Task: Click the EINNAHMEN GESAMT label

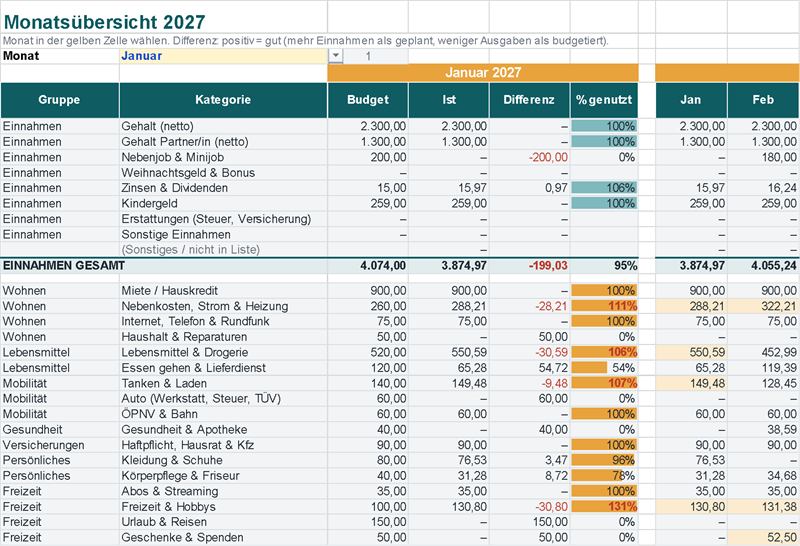Action: tap(64, 265)
